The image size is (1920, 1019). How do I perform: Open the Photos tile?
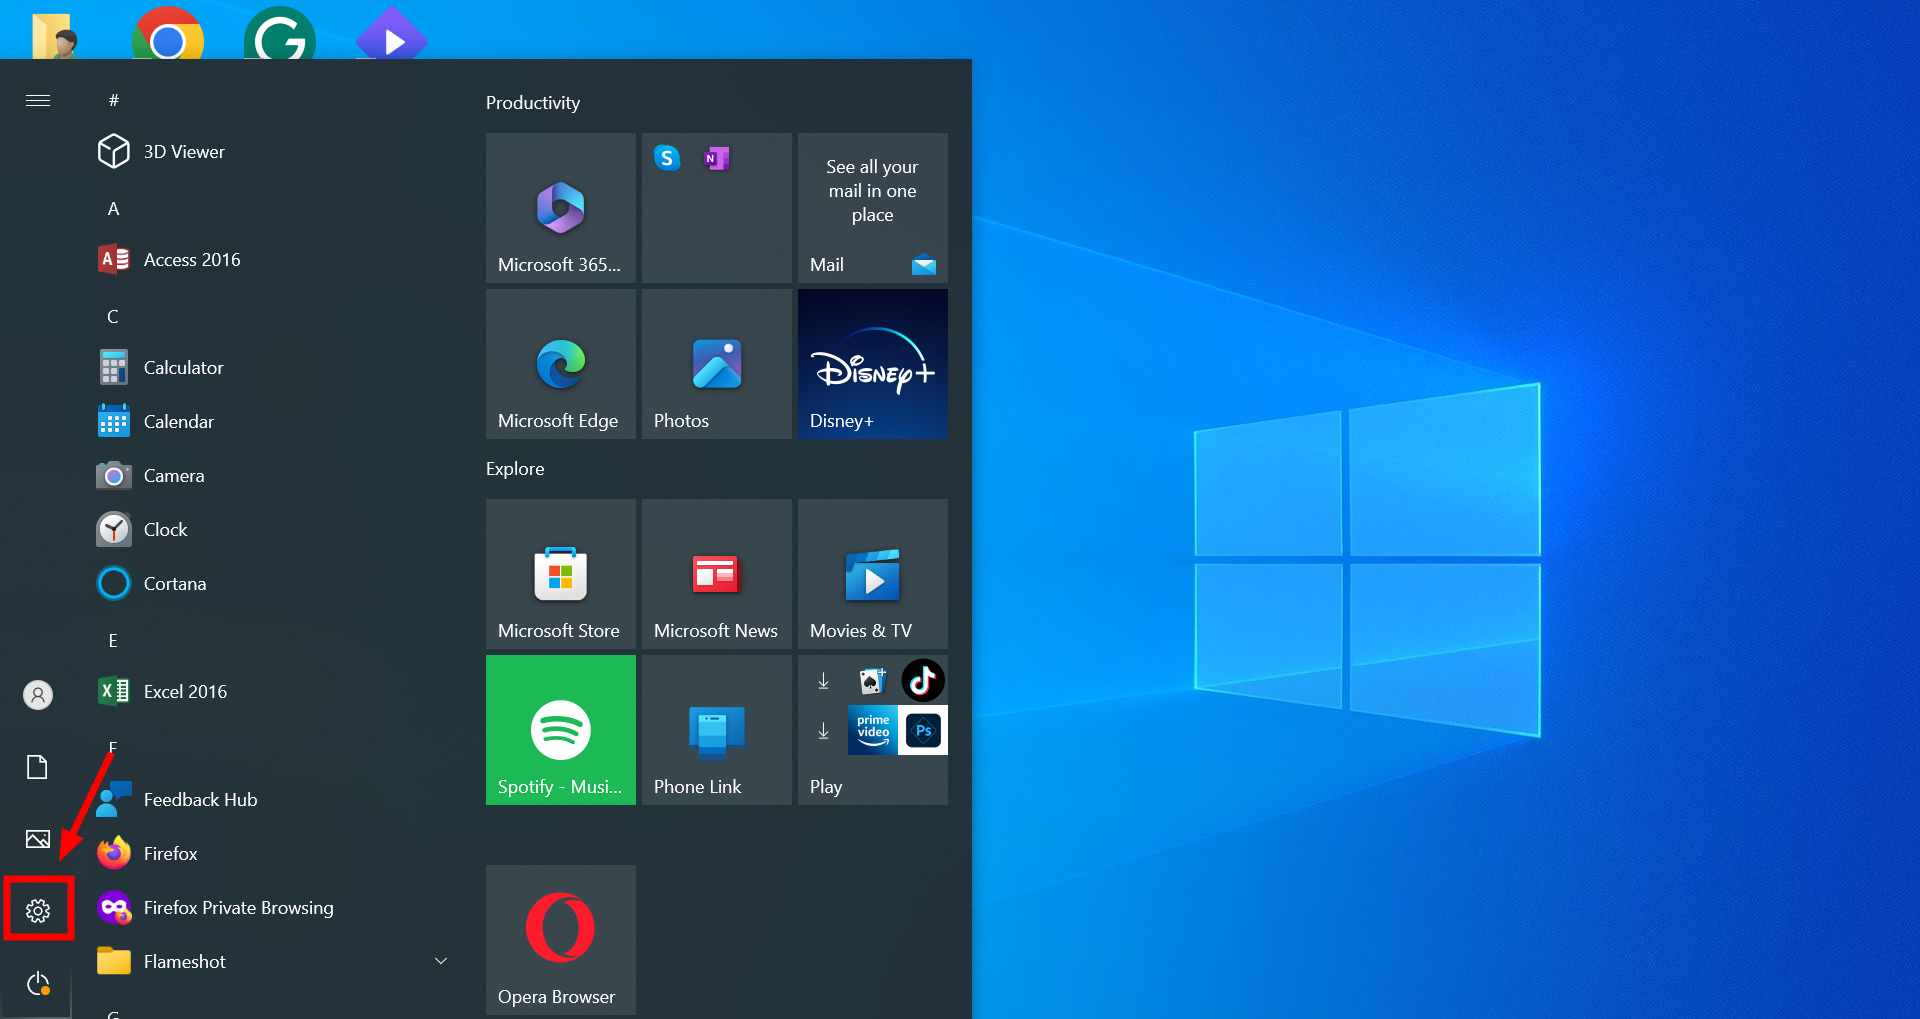point(715,363)
